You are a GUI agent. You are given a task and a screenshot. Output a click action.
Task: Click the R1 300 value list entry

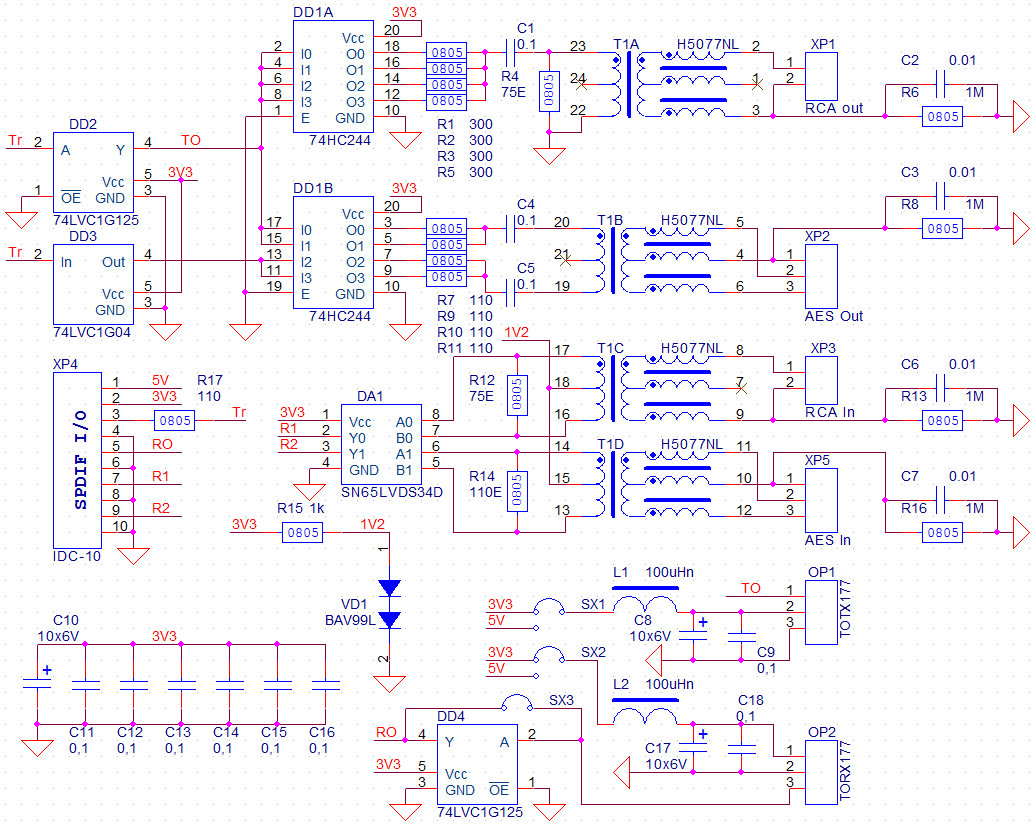pos(465,124)
